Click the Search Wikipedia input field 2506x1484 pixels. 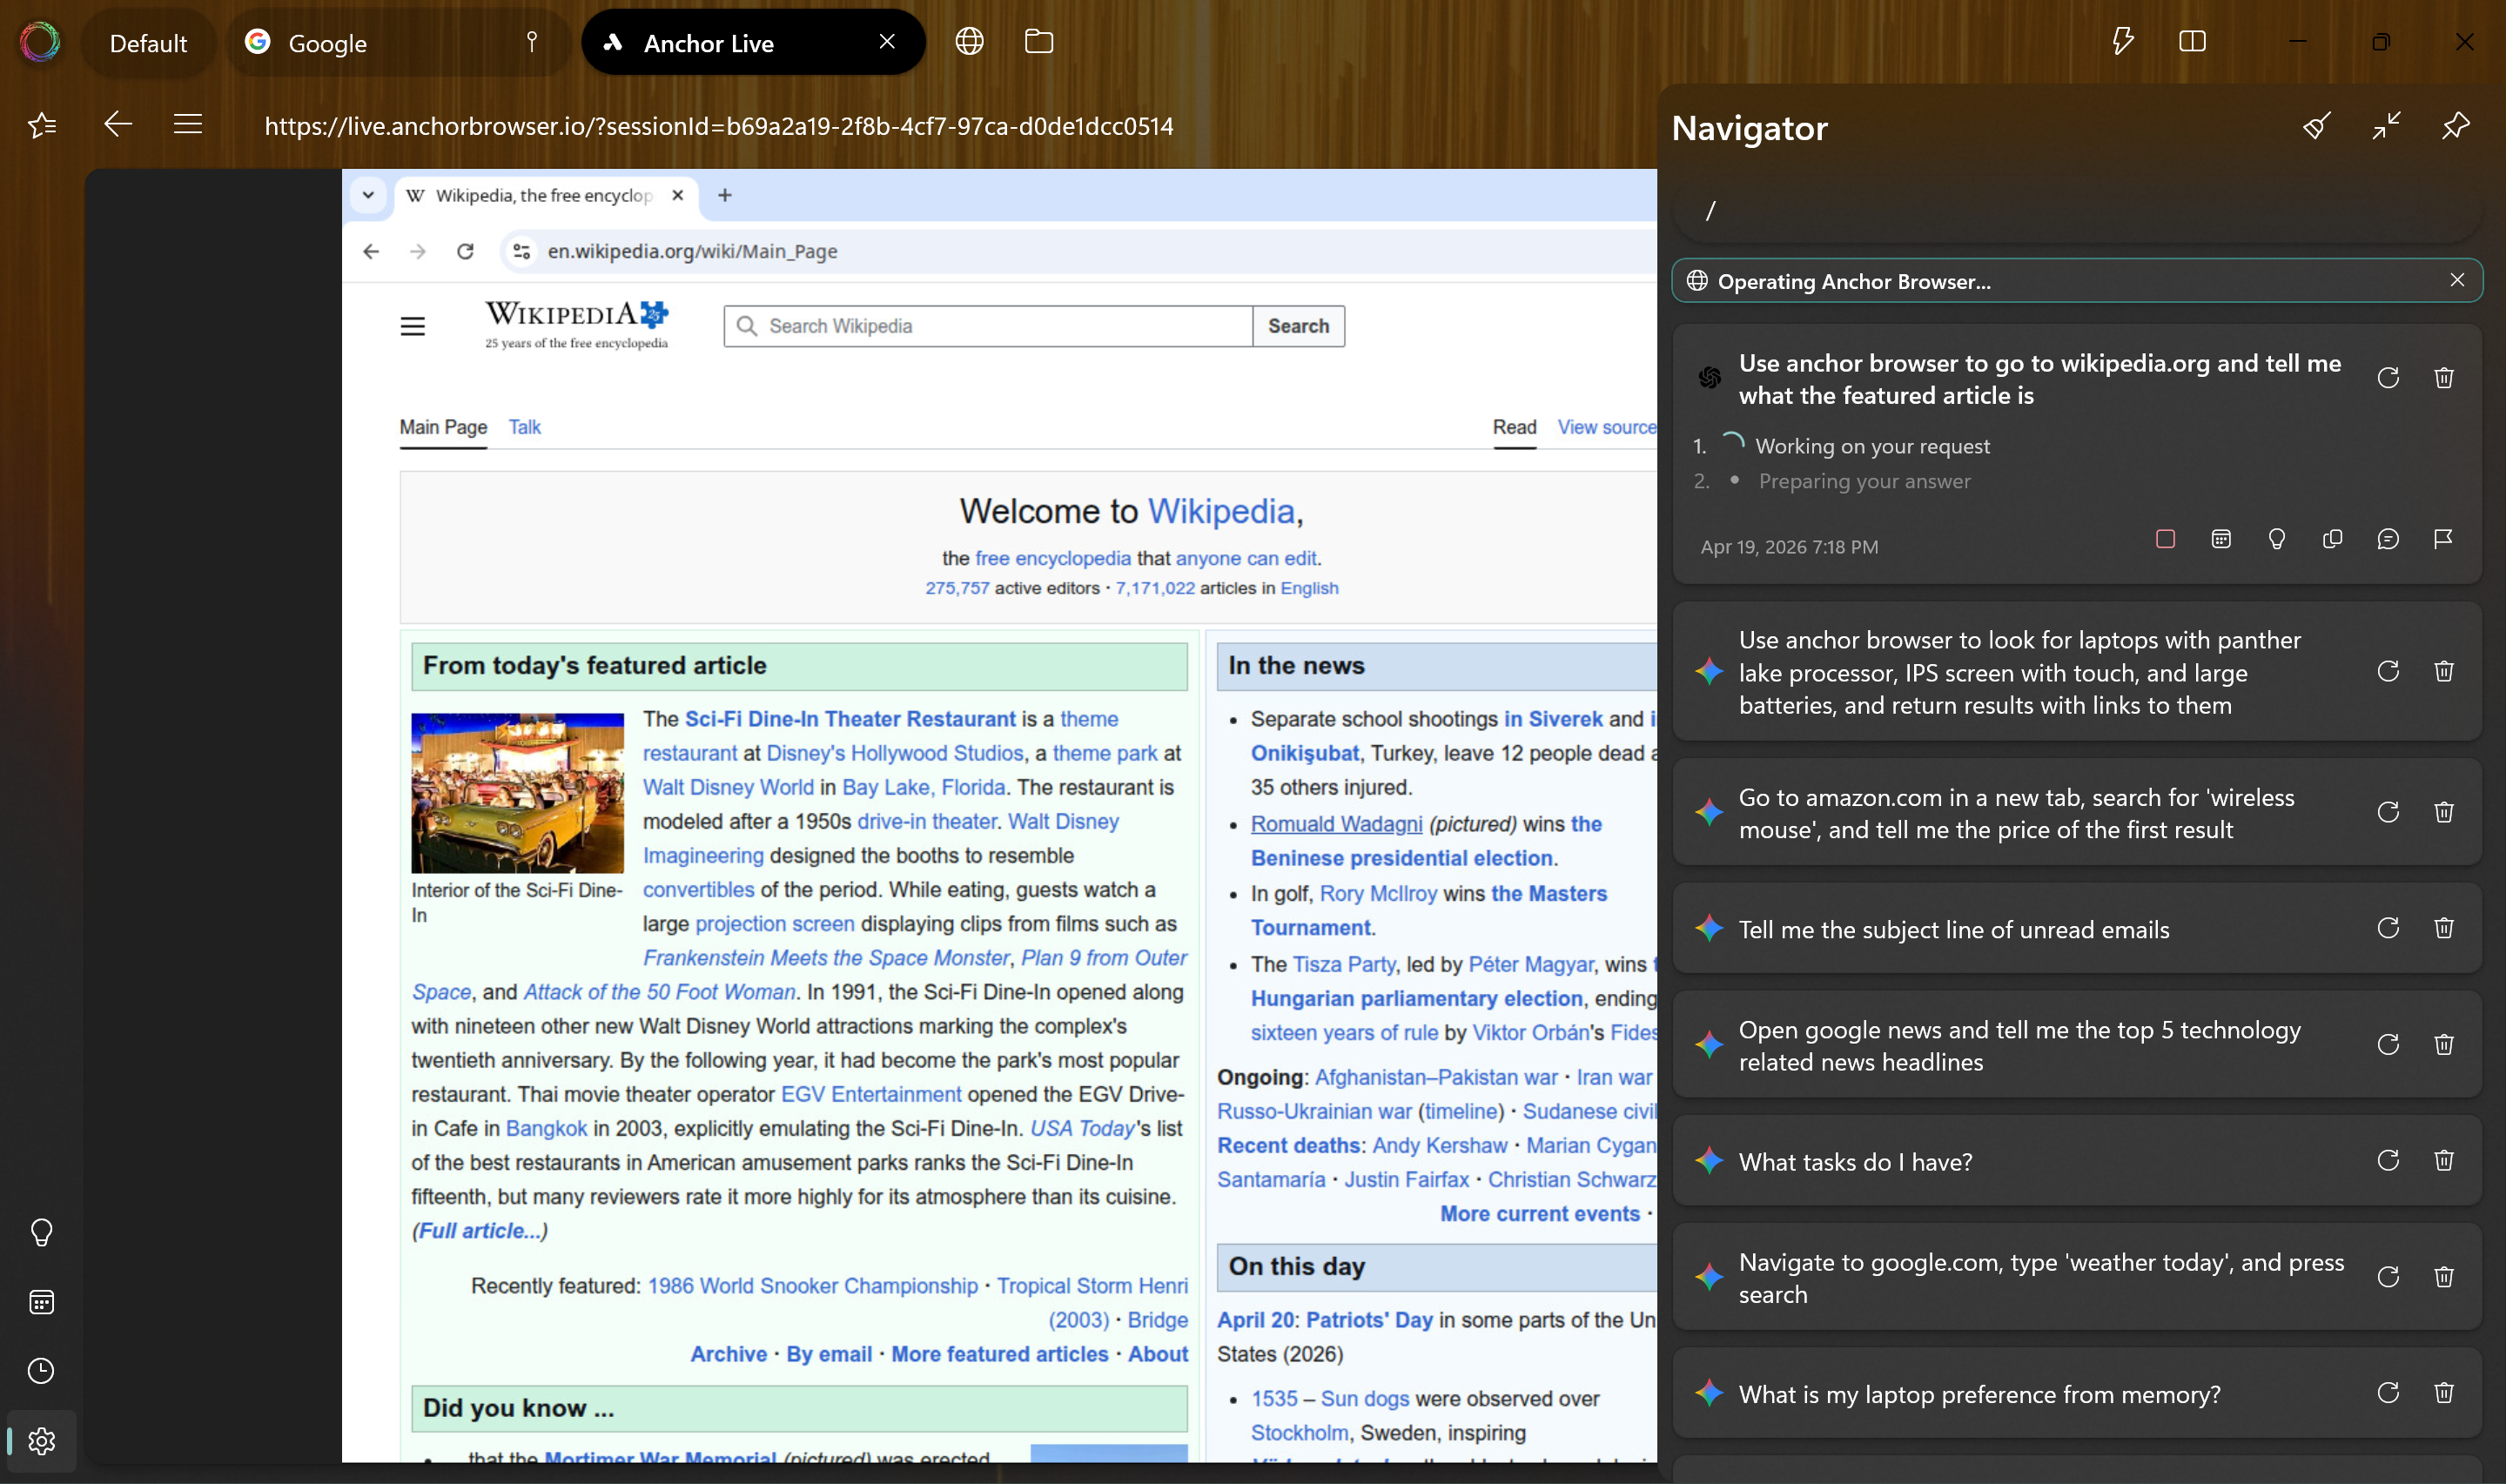(x=988, y=326)
